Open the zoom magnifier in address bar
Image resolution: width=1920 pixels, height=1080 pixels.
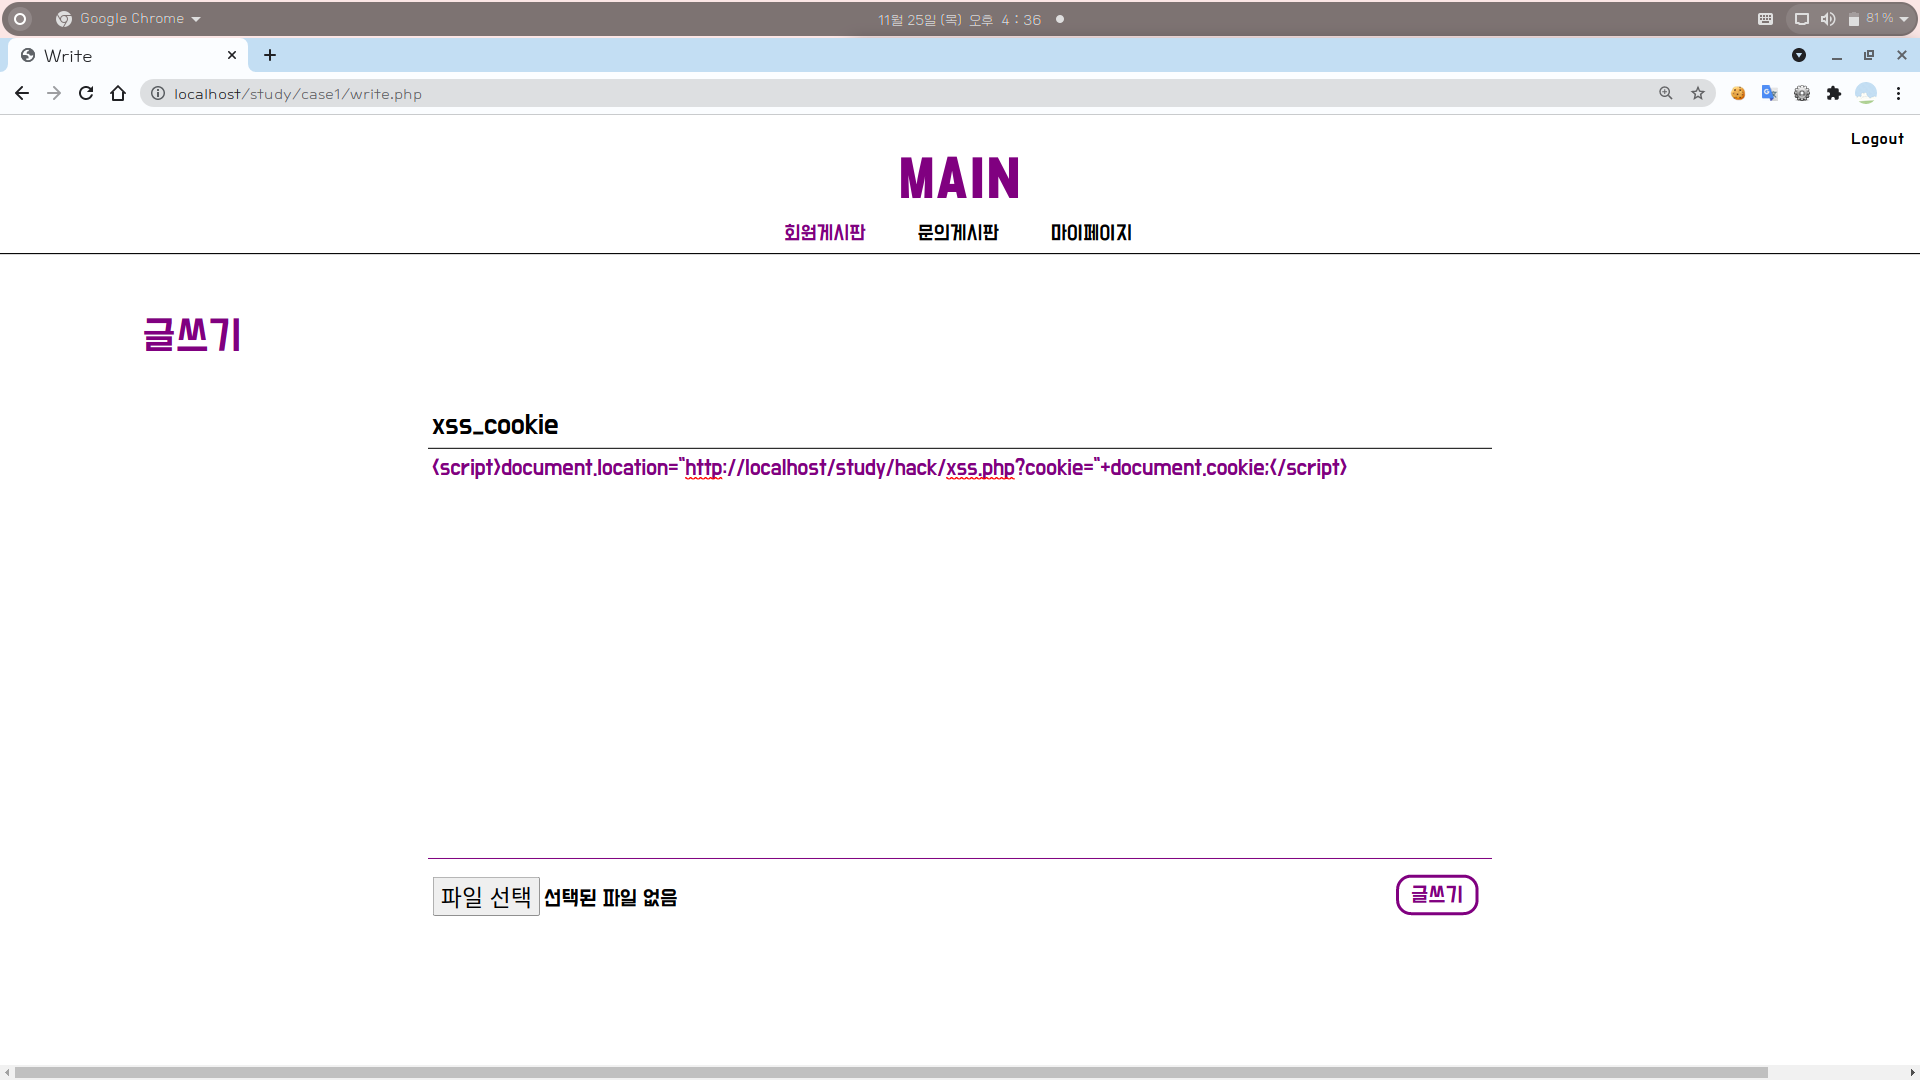[x=1666, y=93]
